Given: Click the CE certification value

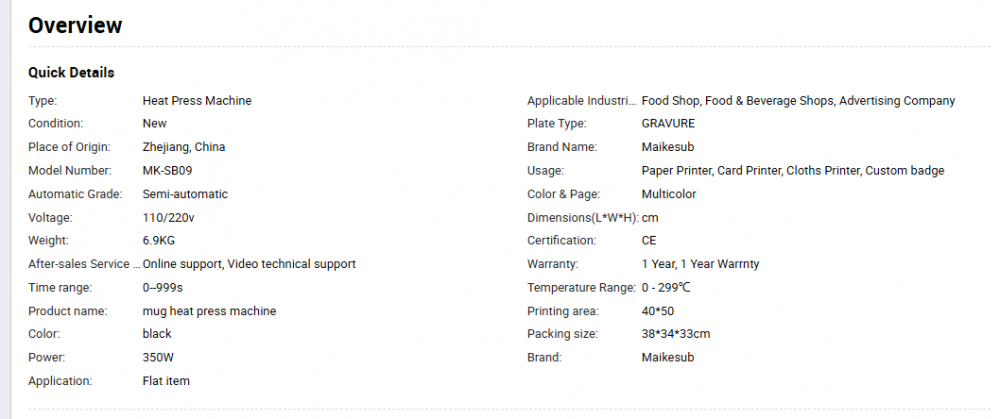Looking at the screenshot, I should [x=650, y=241].
